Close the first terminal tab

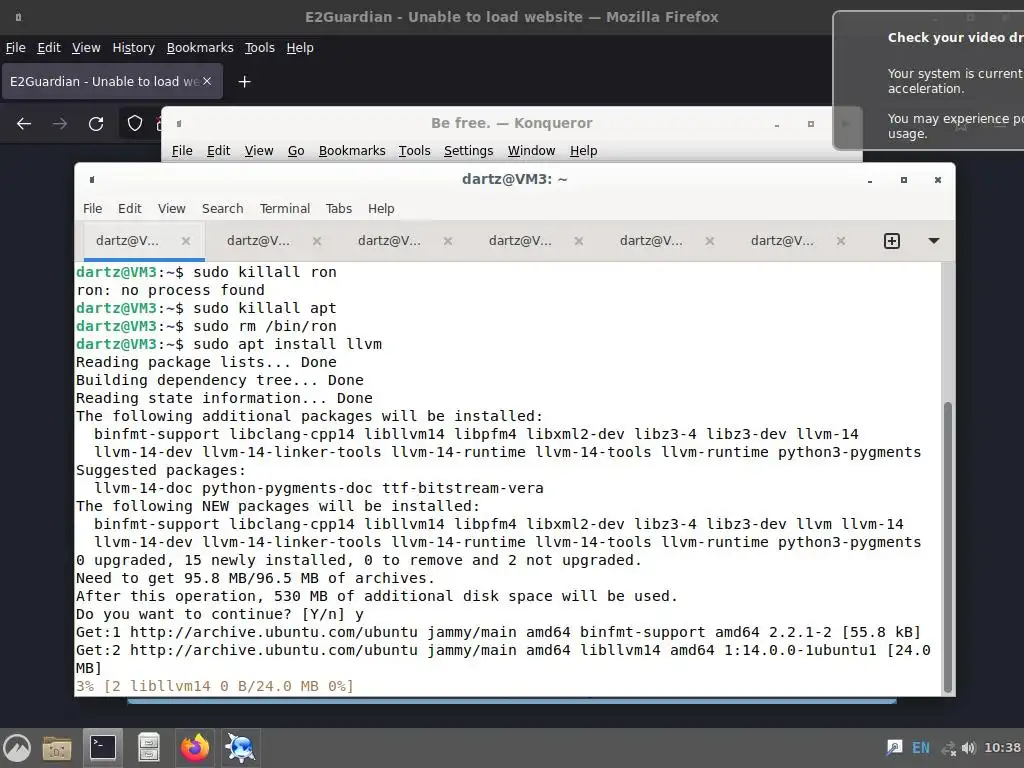(x=186, y=241)
